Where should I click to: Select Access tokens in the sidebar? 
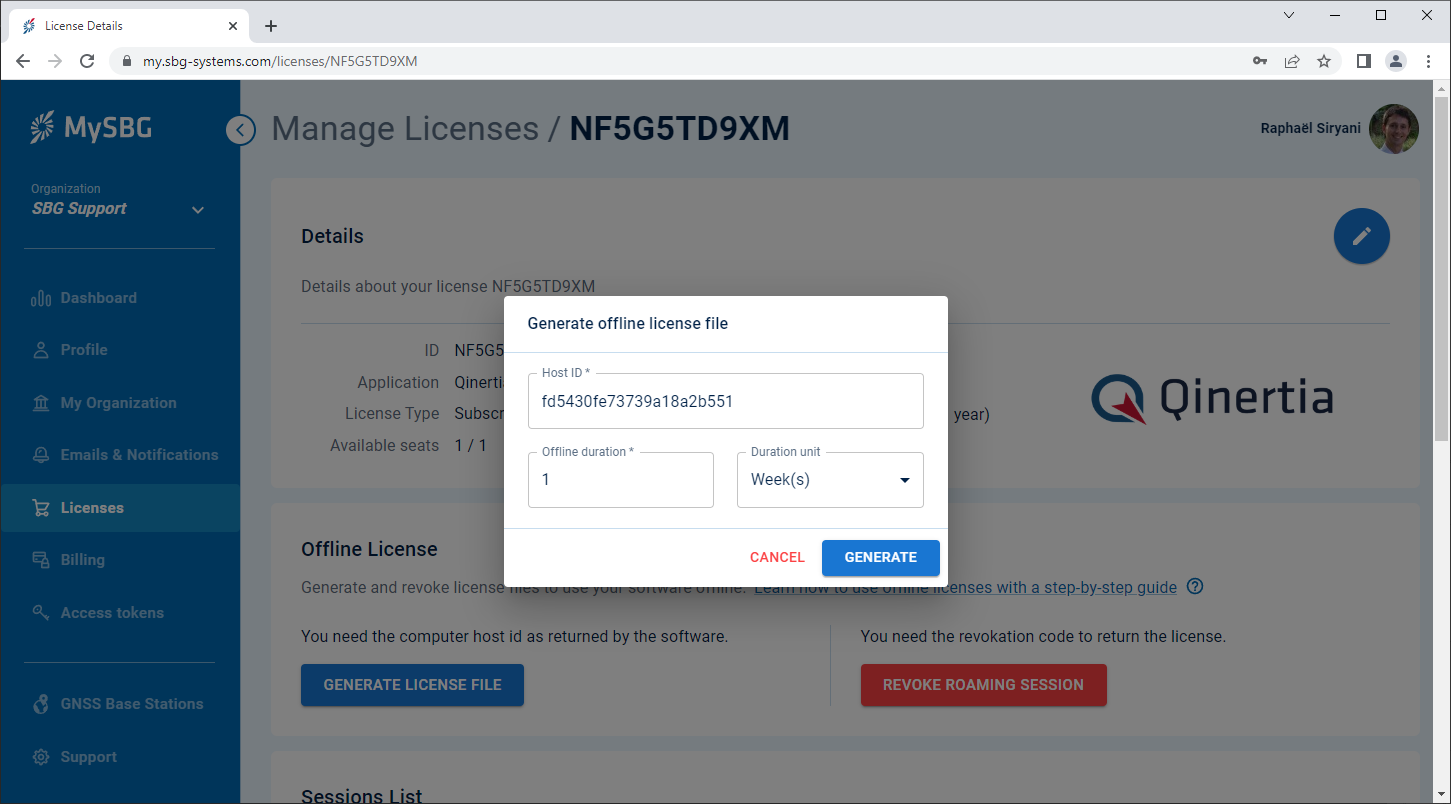111,613
